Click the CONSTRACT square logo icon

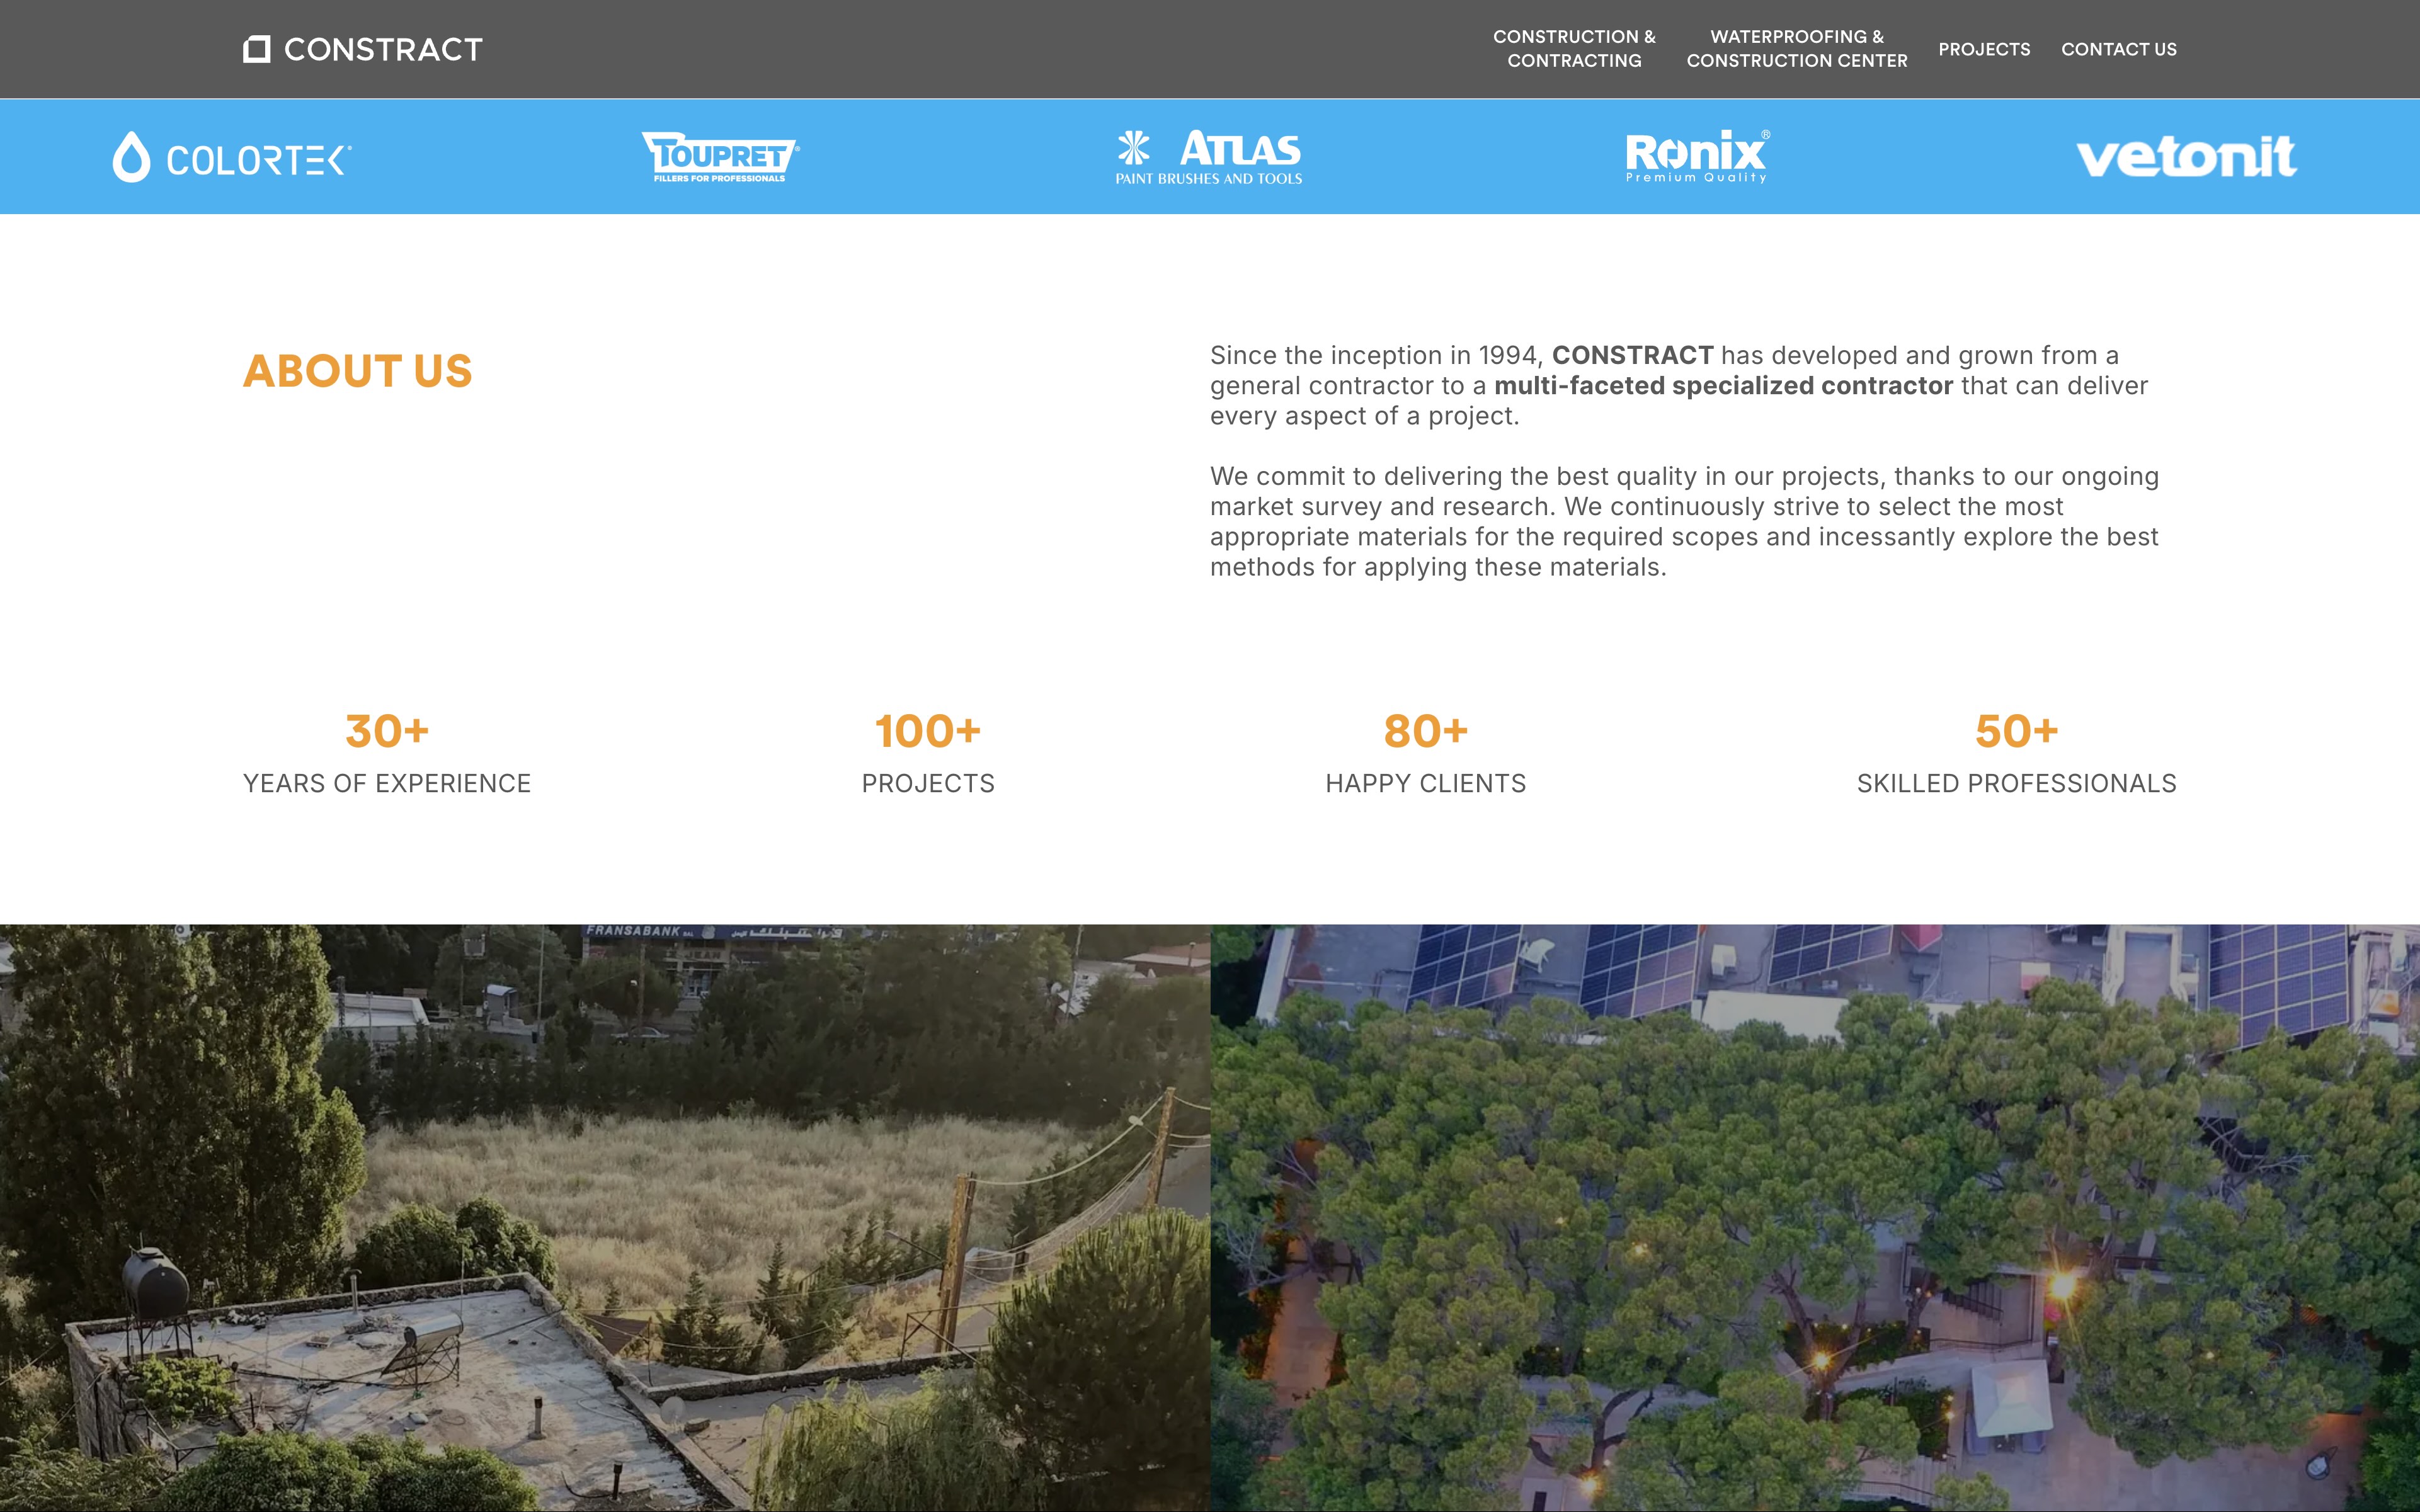coord(256,49)
